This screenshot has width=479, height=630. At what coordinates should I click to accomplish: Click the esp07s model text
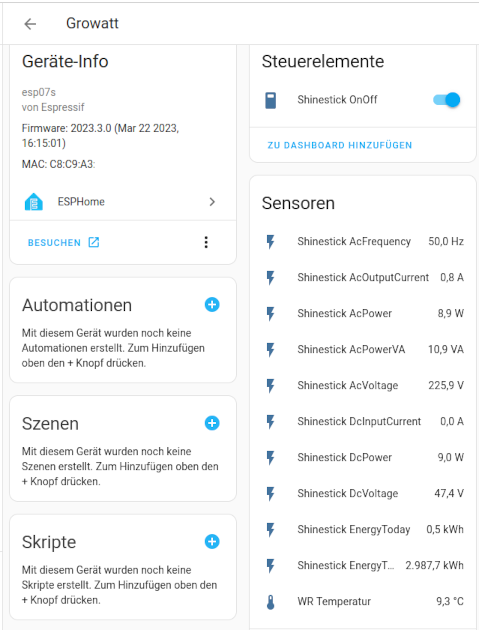tap(39, 92)
